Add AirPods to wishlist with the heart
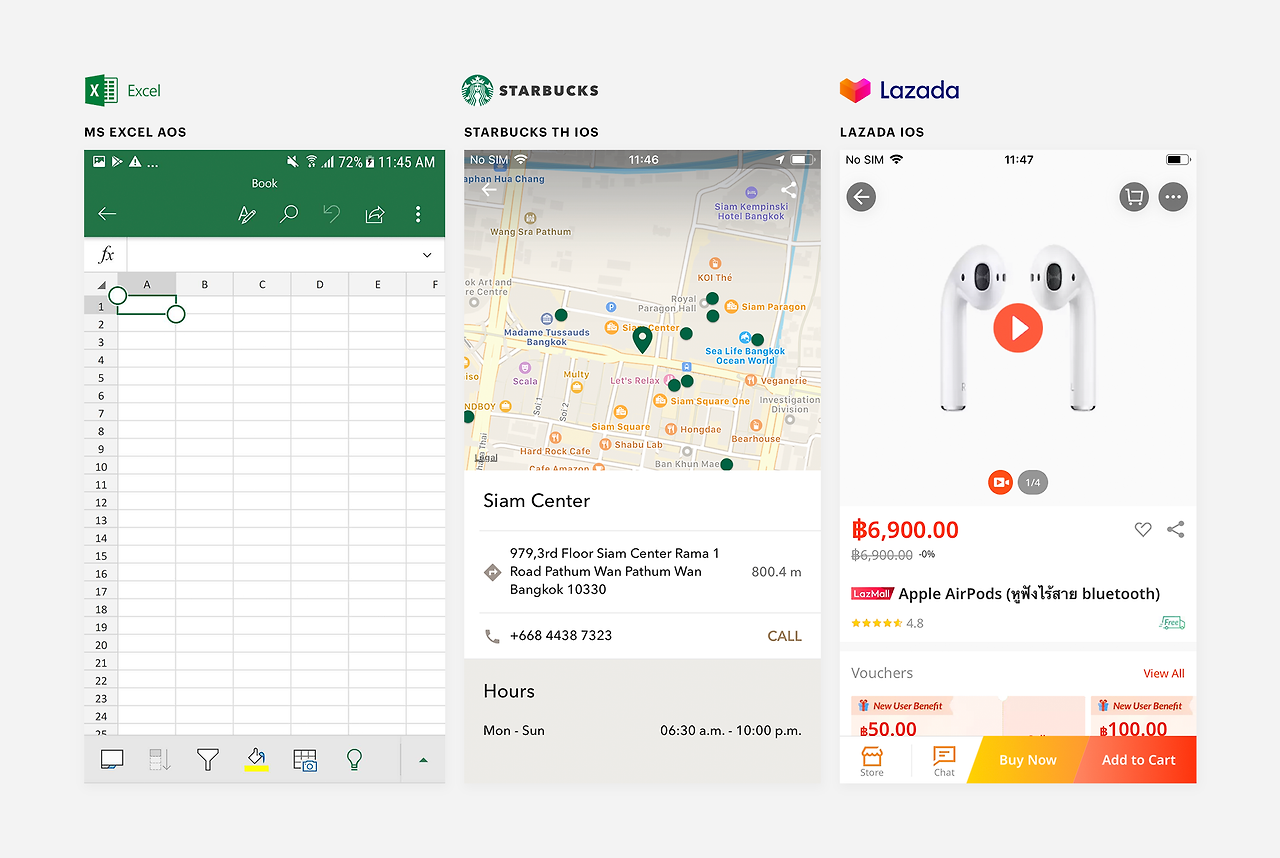The image size is (1280, 858). point(1143,530)
